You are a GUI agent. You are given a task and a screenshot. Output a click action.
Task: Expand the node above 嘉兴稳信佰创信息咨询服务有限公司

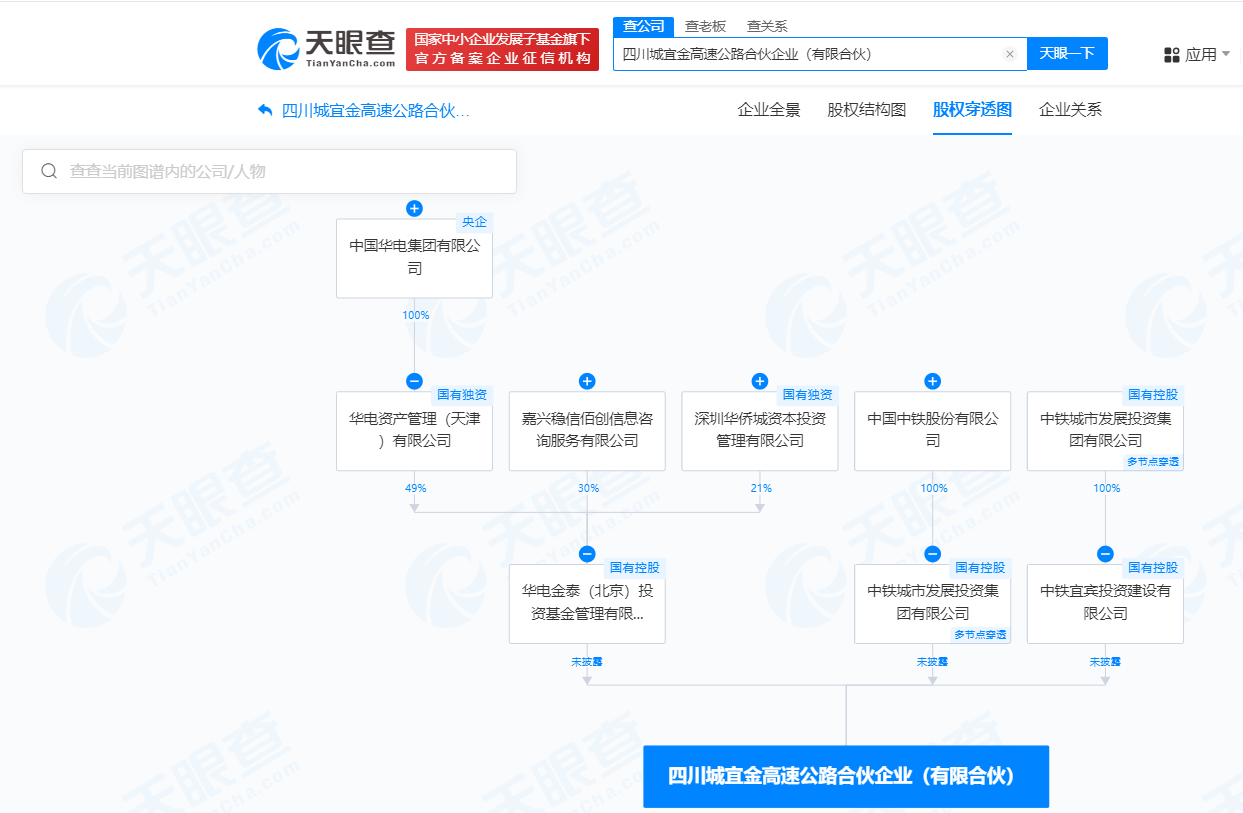[x=587, y=381]
